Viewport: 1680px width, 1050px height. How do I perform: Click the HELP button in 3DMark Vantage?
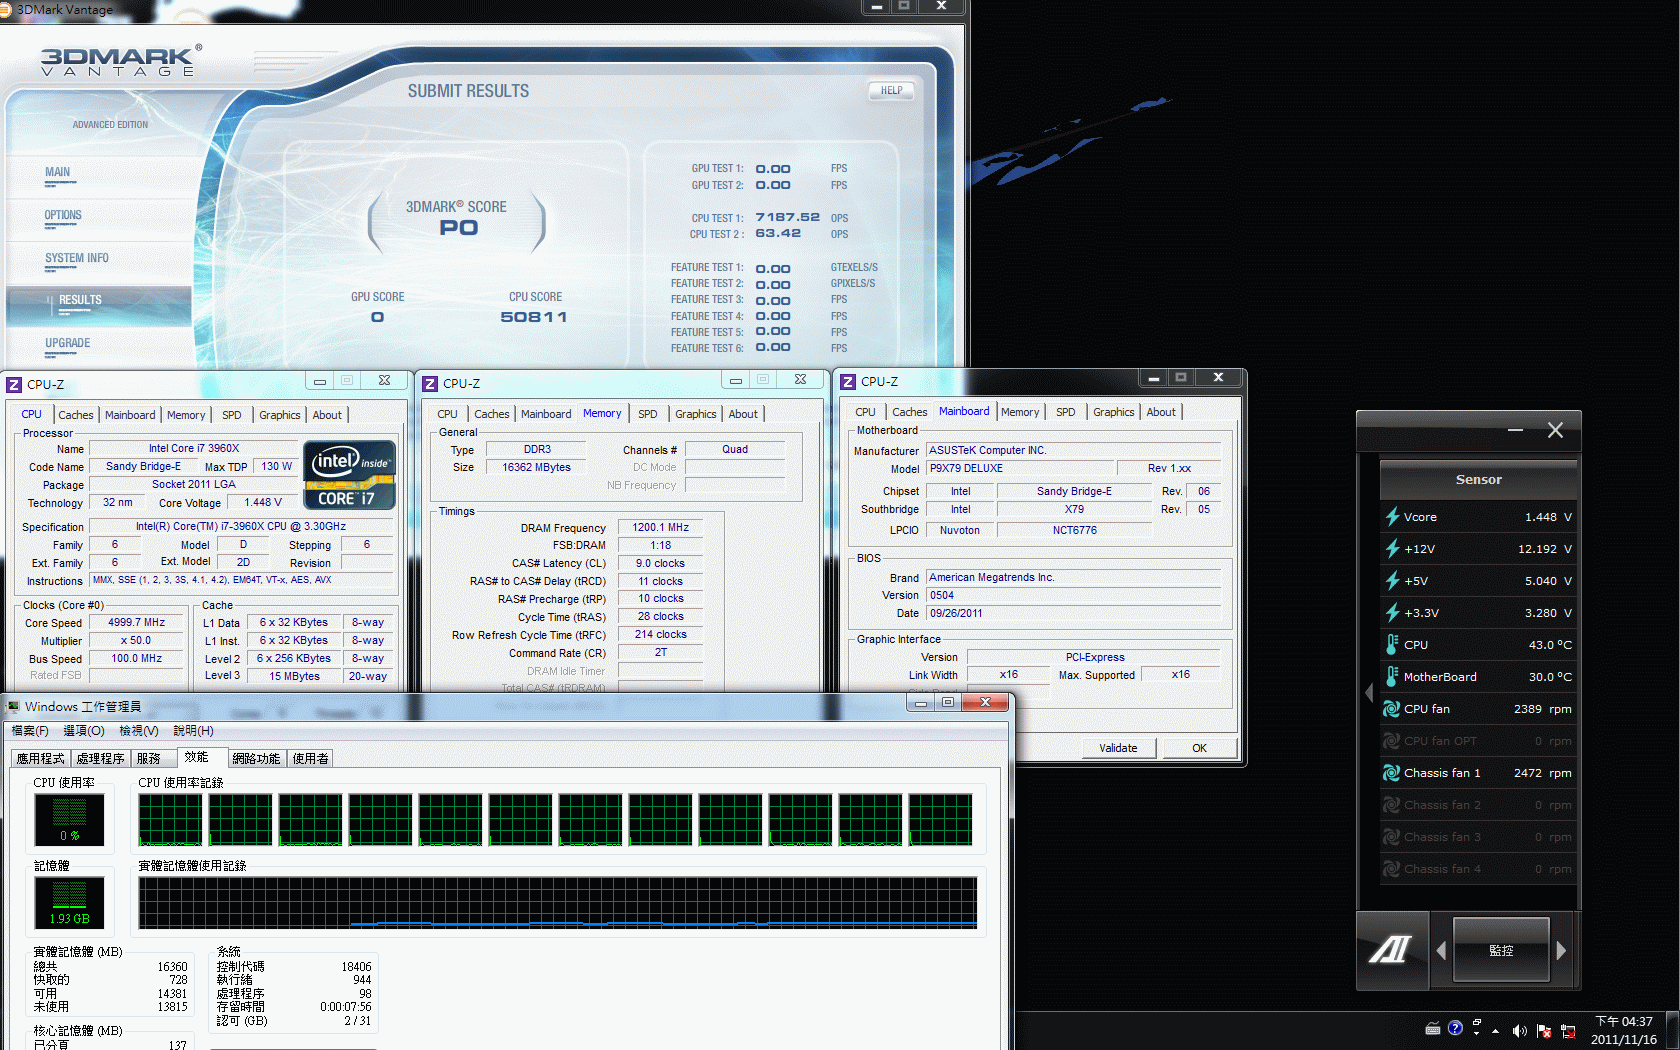pyautogui.click(x=891, y=90)
